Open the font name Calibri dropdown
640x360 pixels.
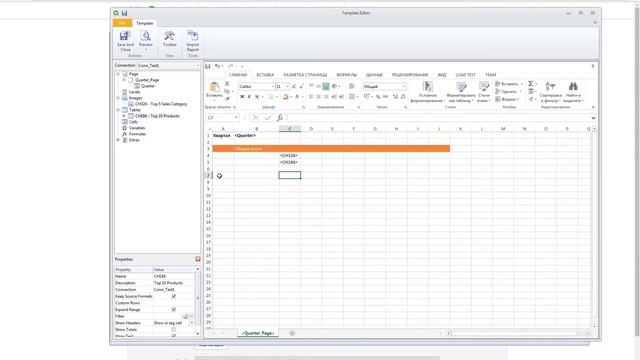[273, 87]
